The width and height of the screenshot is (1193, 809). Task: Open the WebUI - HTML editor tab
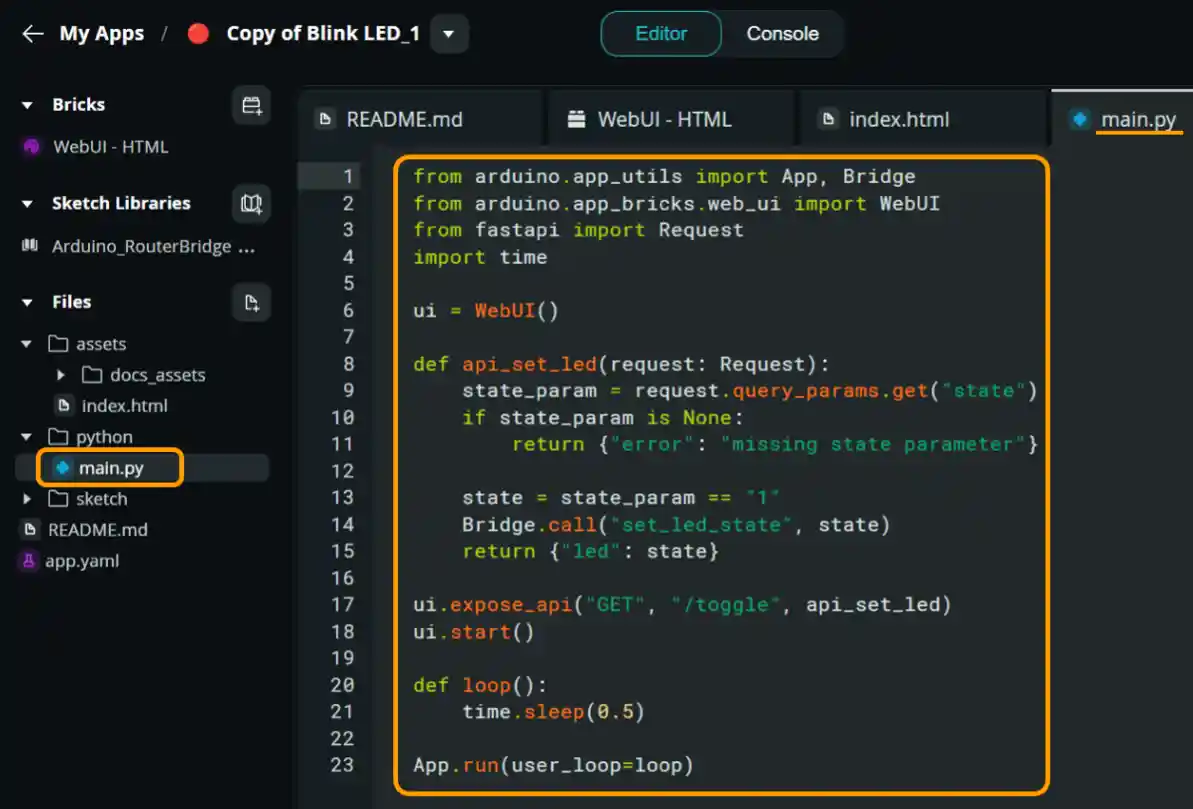click(x=665, y=119)
